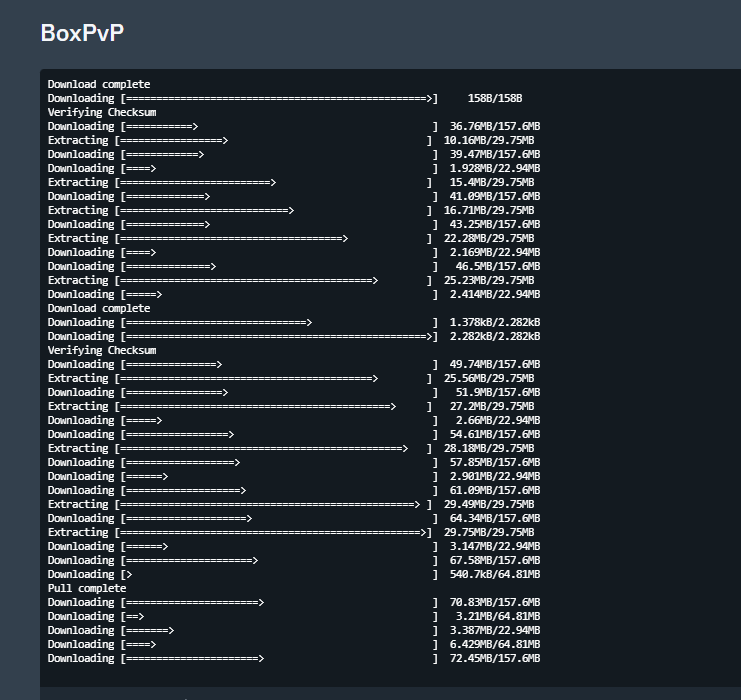Image resolution: width=741 pixels, height=700 pixels.
Task: Click the 70.83MB/157.6MB downloading value
Action: pos(495,603)
